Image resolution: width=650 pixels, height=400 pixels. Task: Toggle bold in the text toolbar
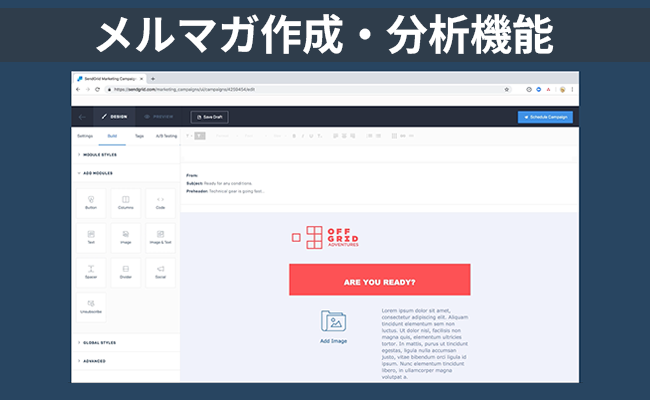[294, 136]
